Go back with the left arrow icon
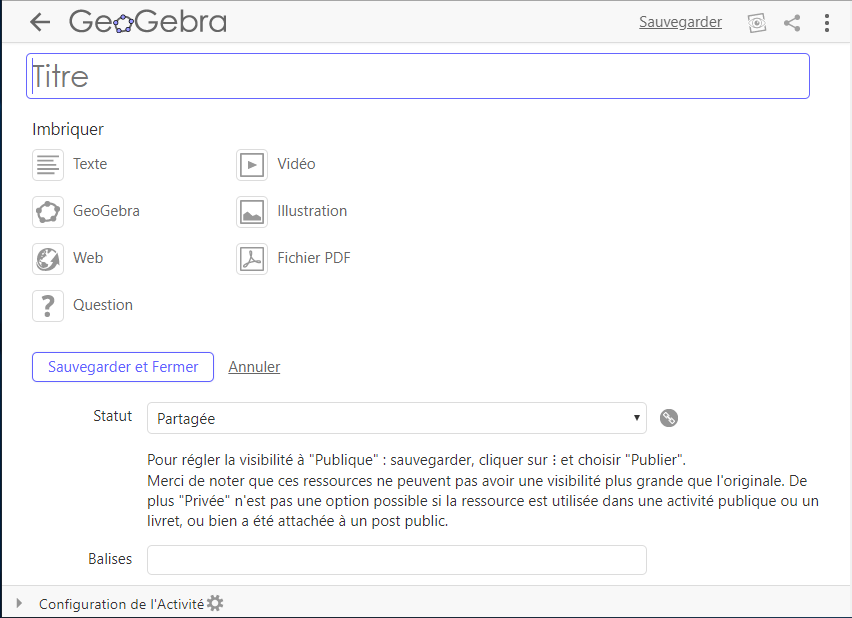852x618 pixels. coord(40,22)
